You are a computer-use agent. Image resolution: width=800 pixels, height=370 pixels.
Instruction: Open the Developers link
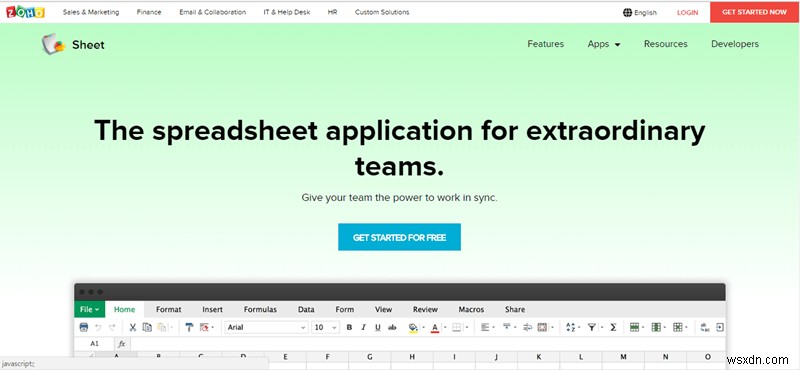click(735, 44)
